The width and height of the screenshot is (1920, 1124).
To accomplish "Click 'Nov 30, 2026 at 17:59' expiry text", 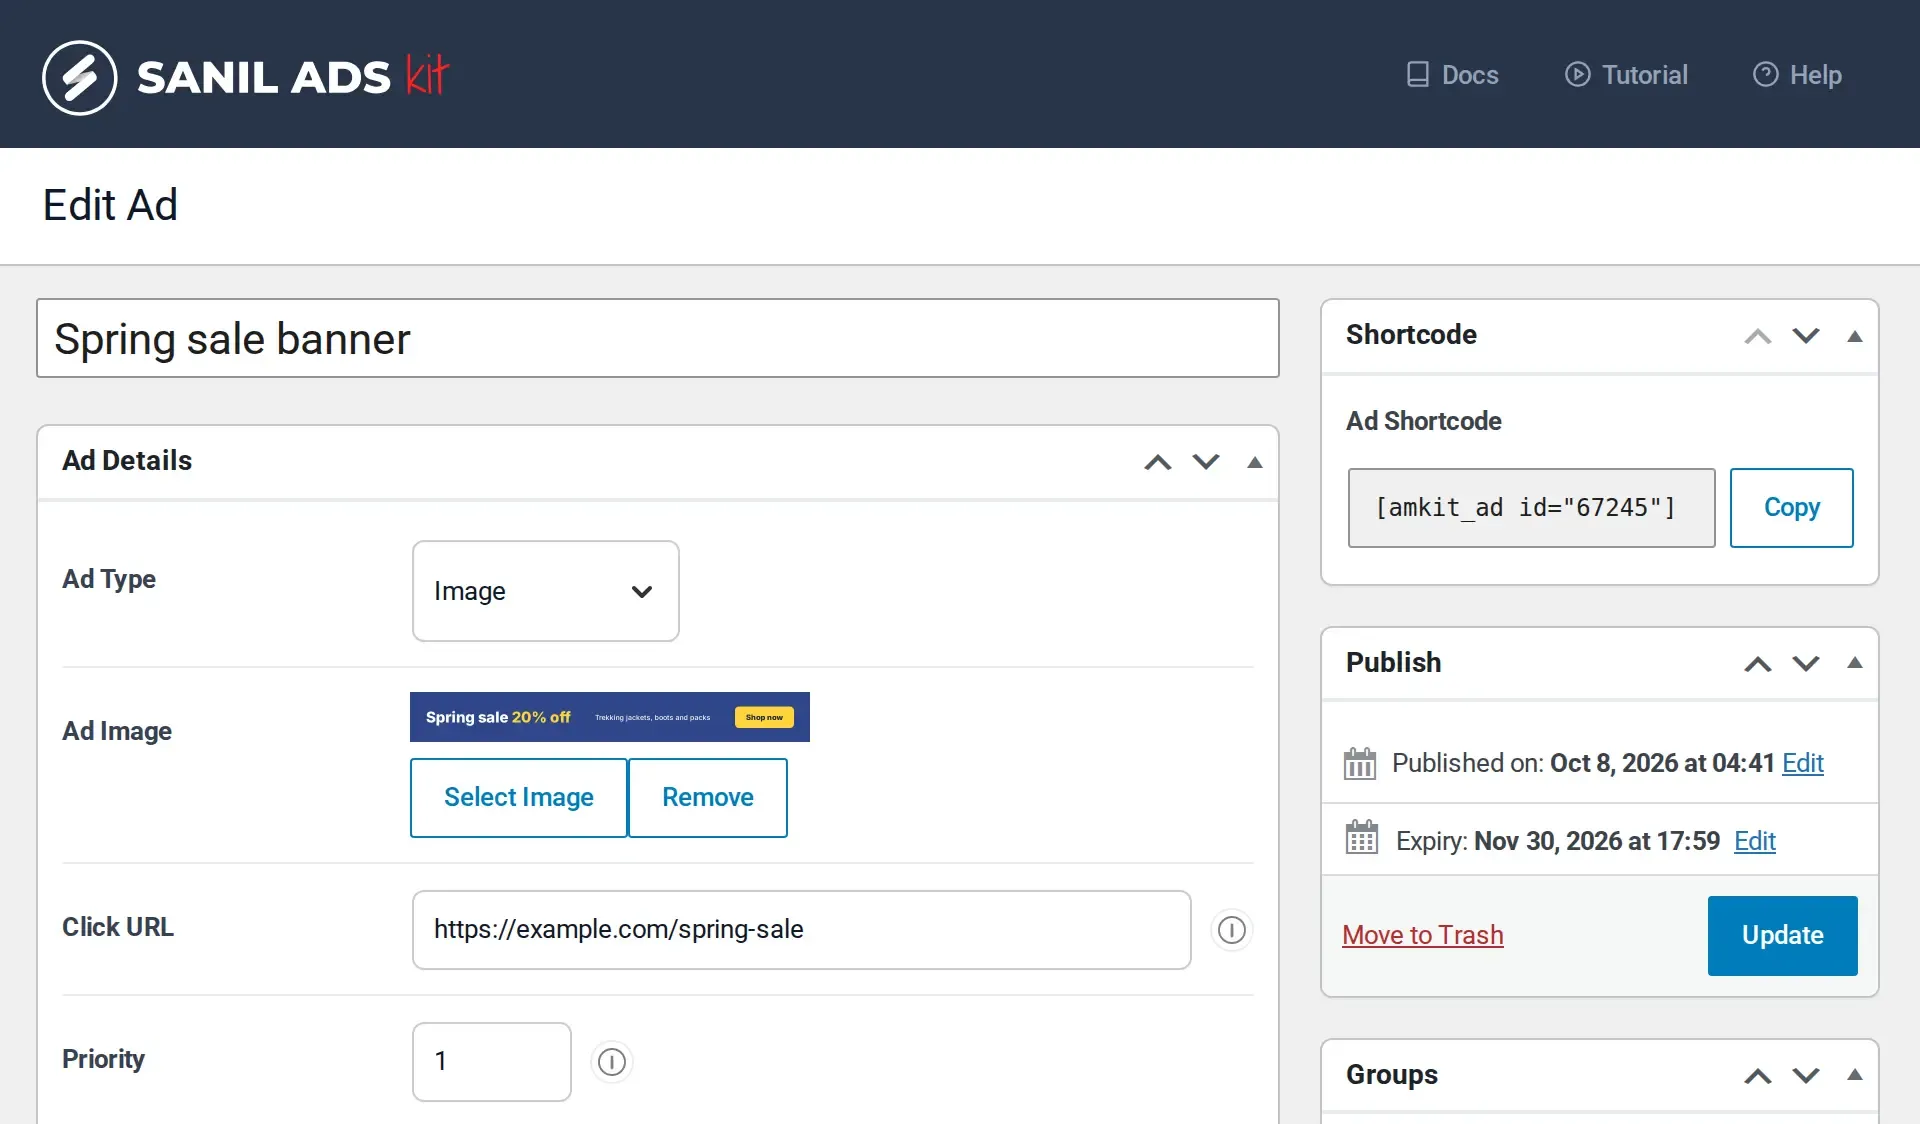I will [x=1597, y=841].
